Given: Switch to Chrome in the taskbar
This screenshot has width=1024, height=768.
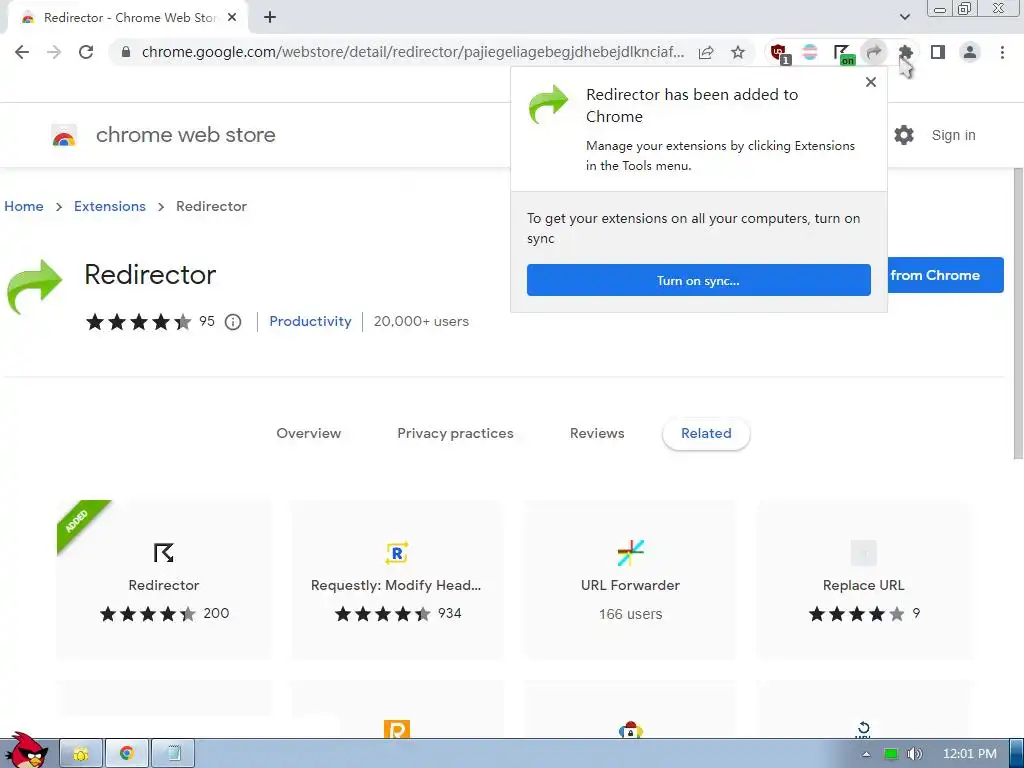Looking at the screenshot, I should [x=127, y=754].
